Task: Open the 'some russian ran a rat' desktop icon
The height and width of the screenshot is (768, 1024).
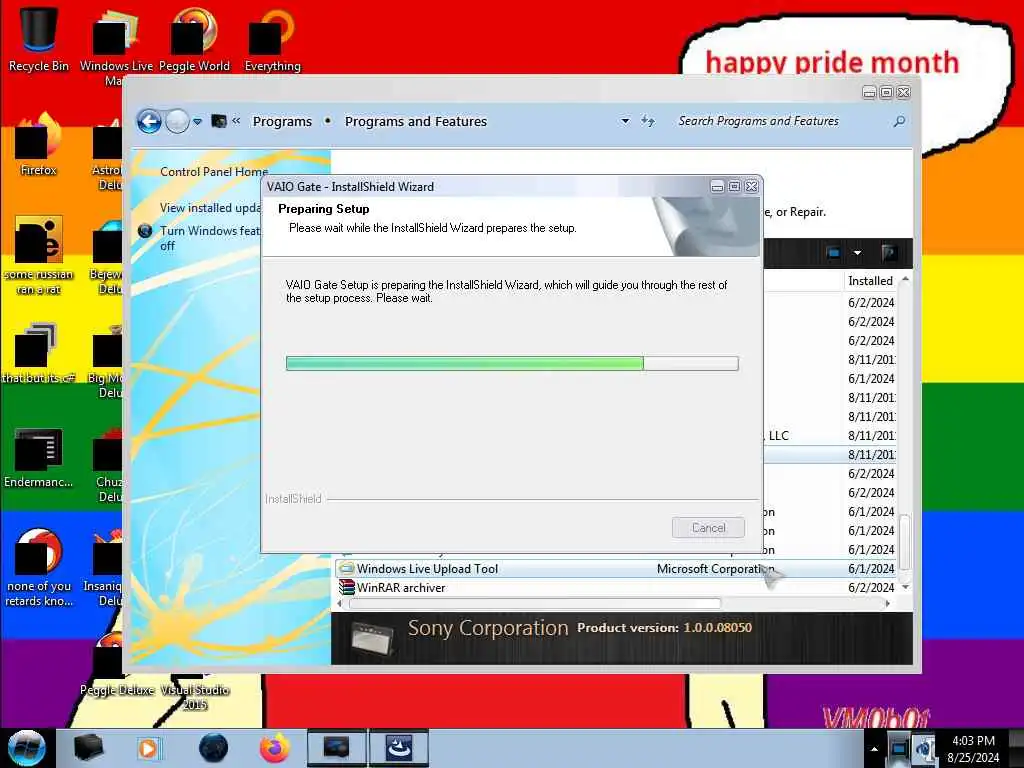Action: pyautogui.click(x=39, y=255)
